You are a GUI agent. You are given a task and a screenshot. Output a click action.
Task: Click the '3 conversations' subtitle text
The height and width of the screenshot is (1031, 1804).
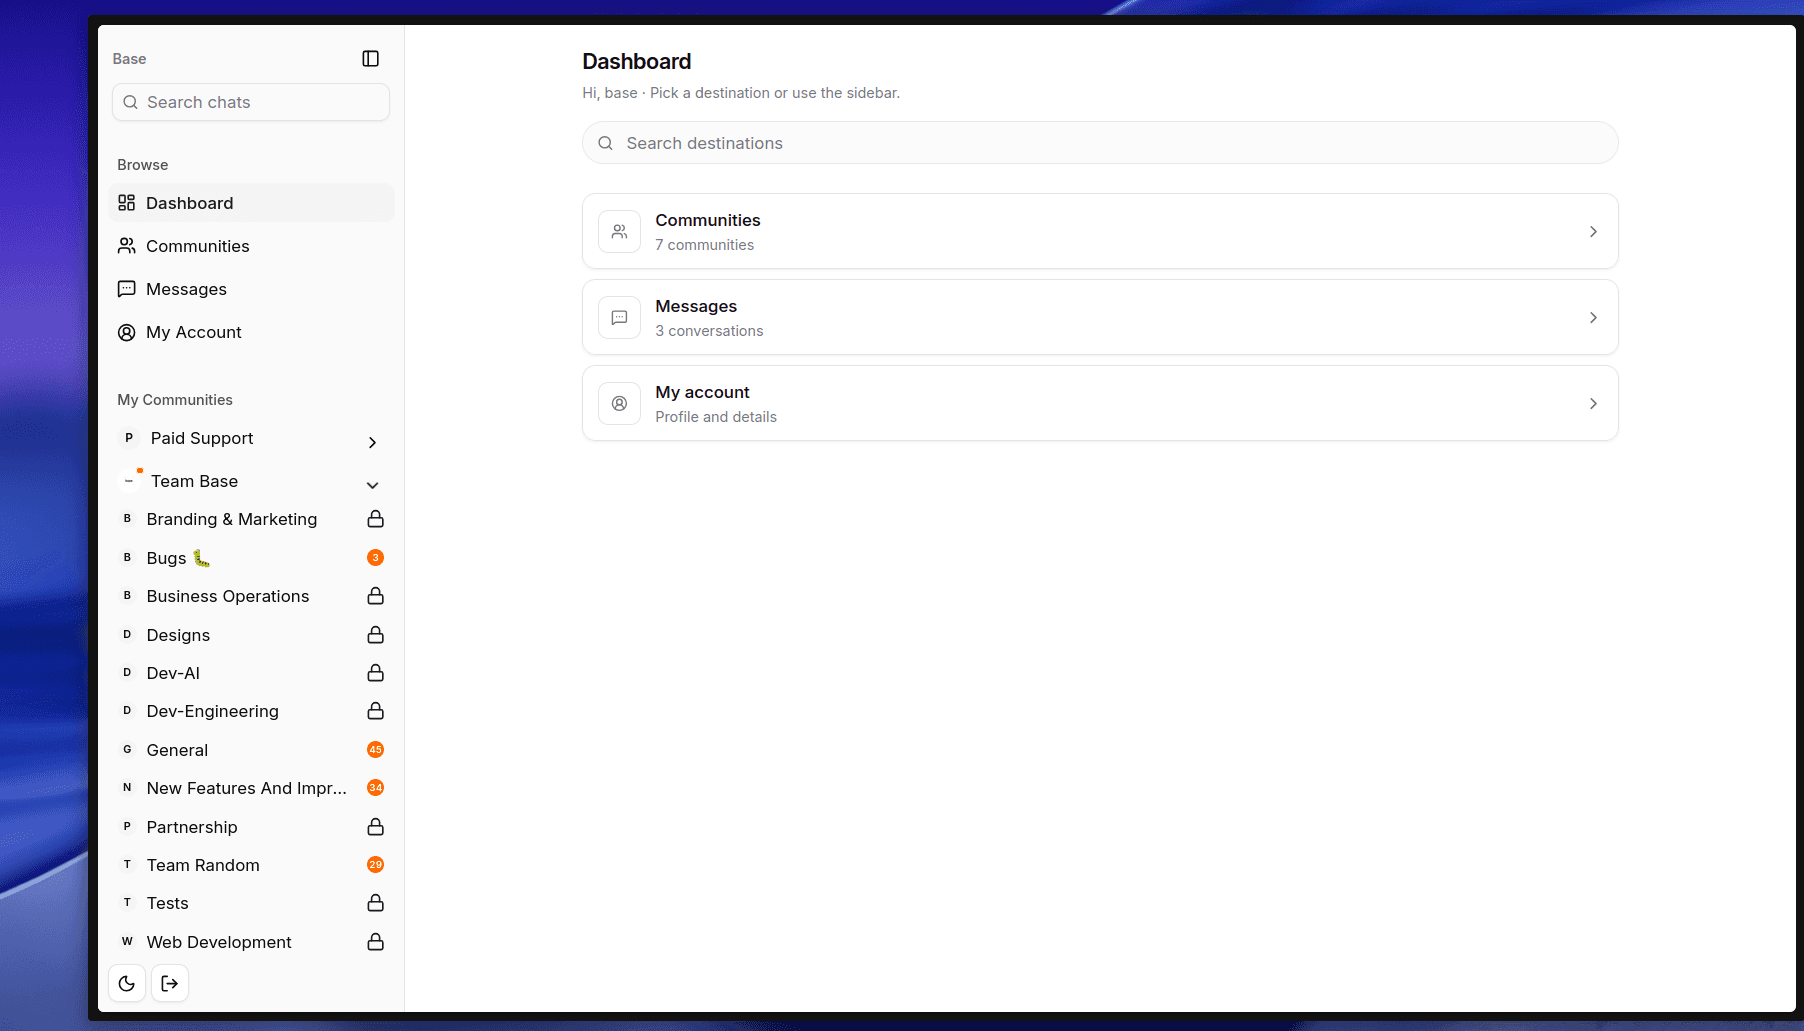coord(709,331)
